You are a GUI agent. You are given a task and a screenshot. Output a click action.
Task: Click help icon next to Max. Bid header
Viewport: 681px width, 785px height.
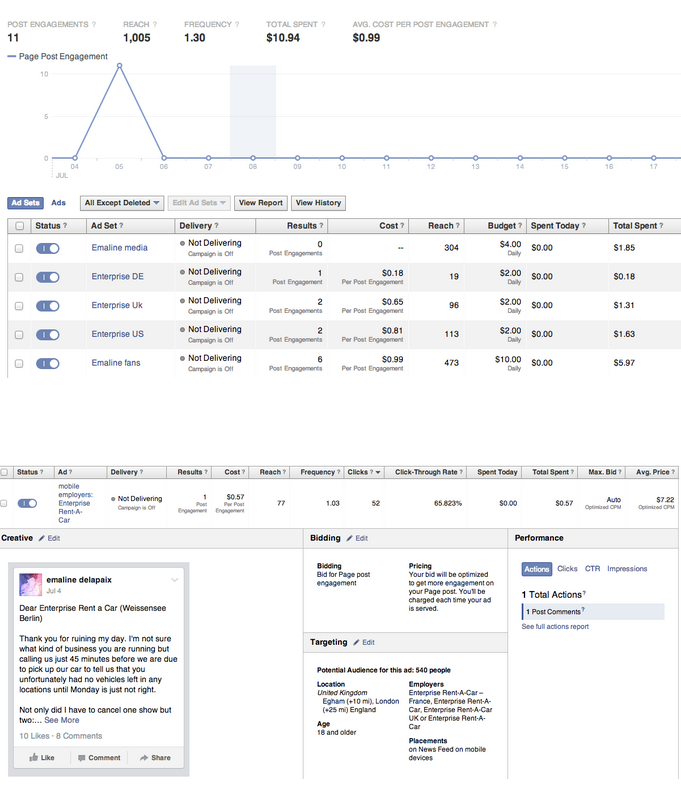coord(620,472)
